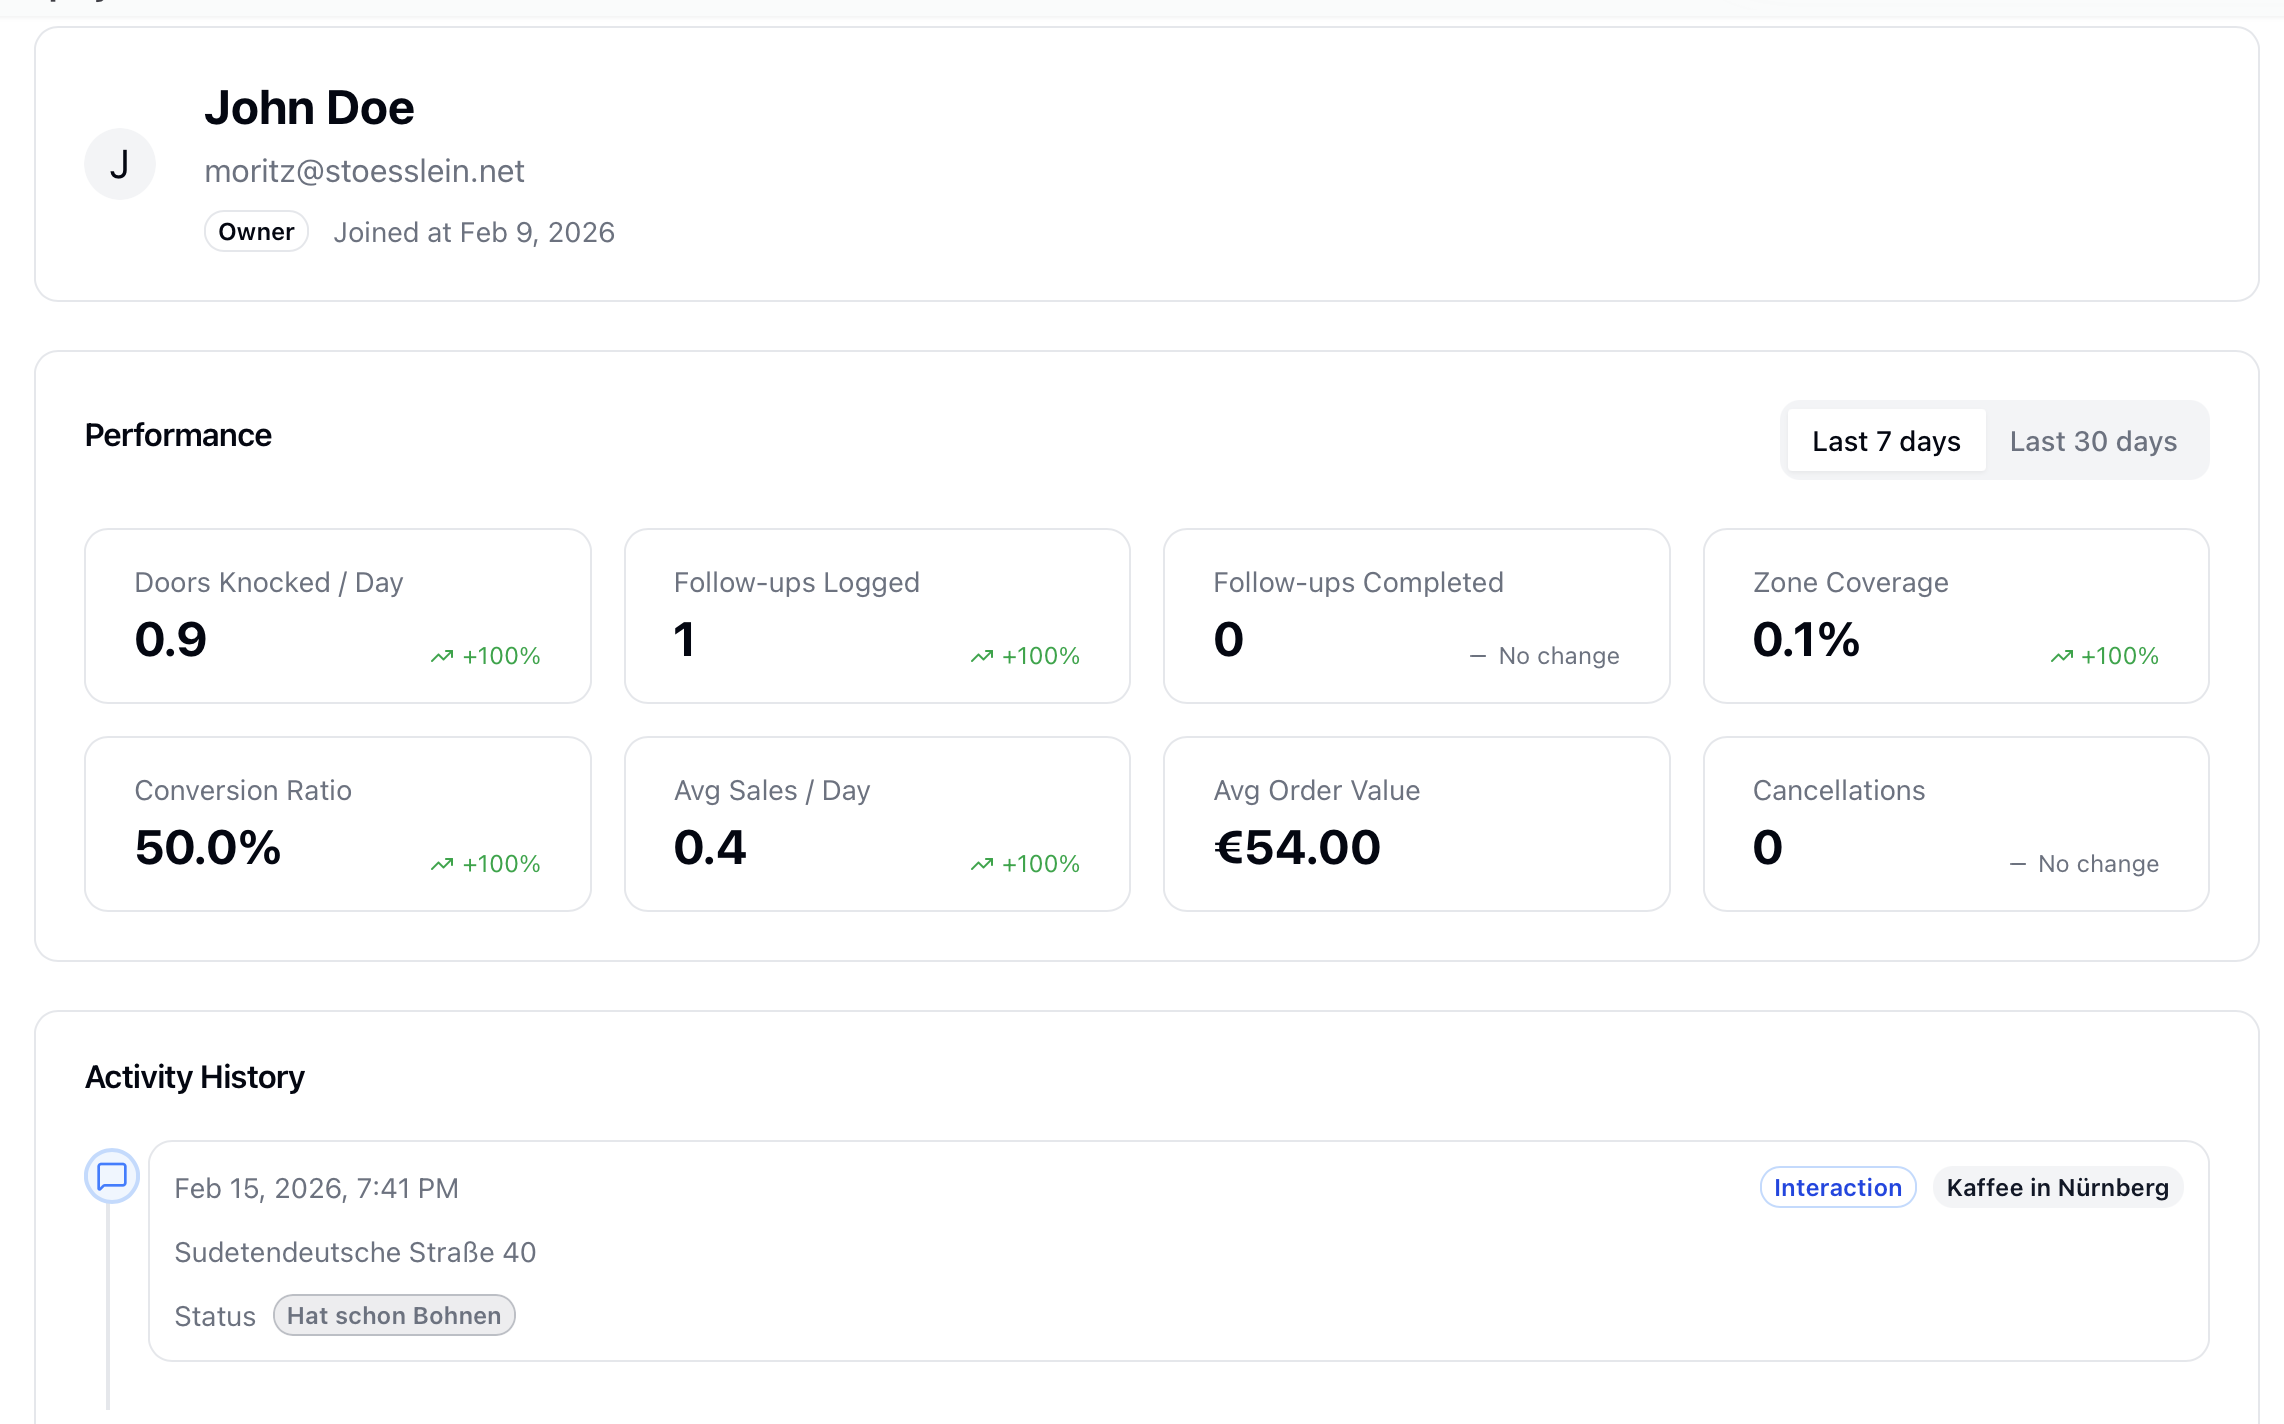
Task: Click the Avg Sales trend arrow icon
Action: (x=982, y=864)
